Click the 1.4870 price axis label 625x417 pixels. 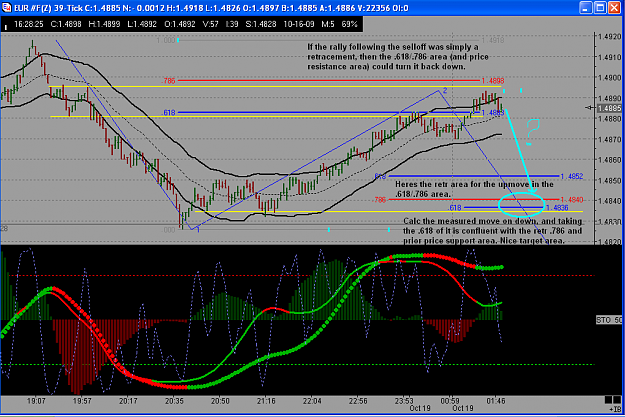point(610,140)
